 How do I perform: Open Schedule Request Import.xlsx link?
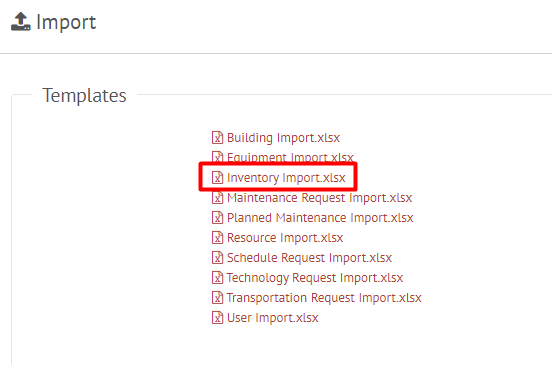309,258
